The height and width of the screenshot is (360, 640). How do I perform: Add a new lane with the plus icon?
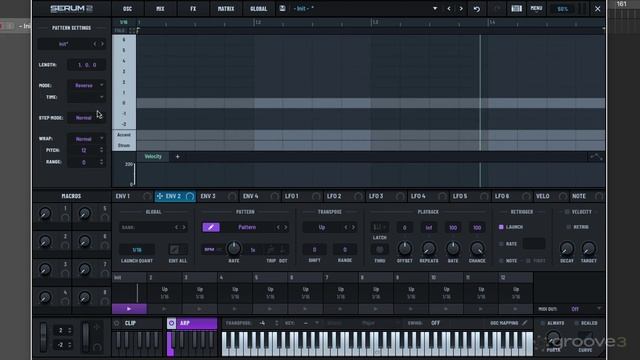[x=177, y=157]
